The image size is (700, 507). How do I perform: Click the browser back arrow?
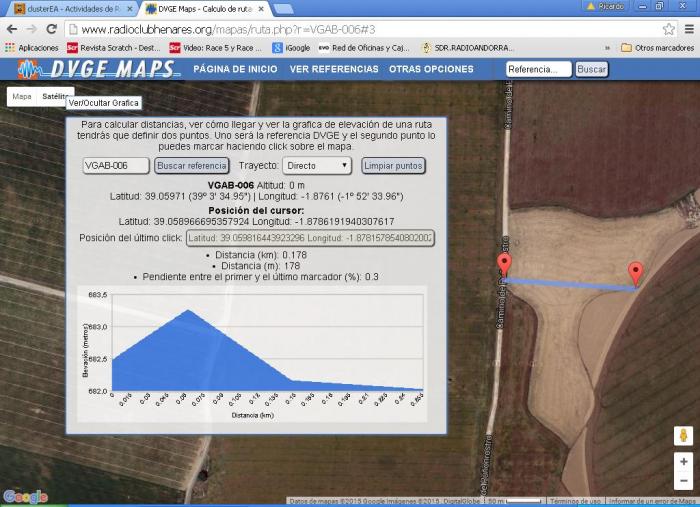click(x=12, y=29)
